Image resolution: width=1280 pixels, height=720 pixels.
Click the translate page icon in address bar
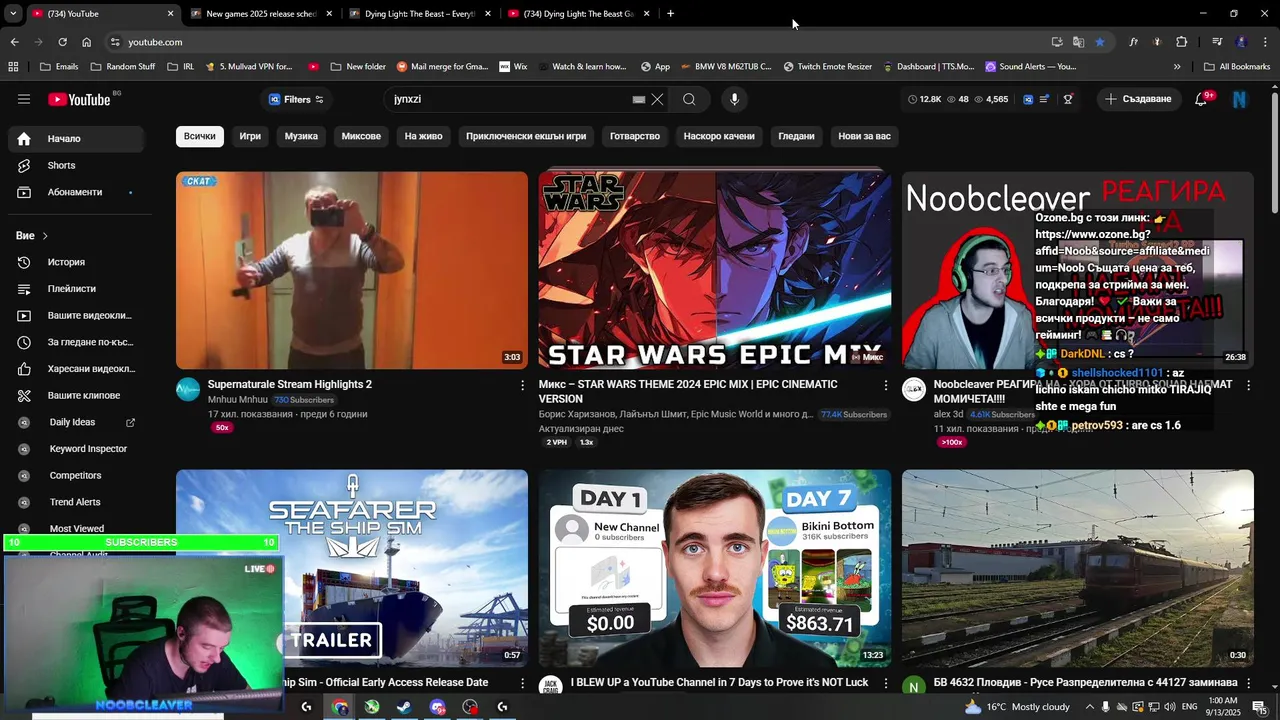coord(1078,42)
